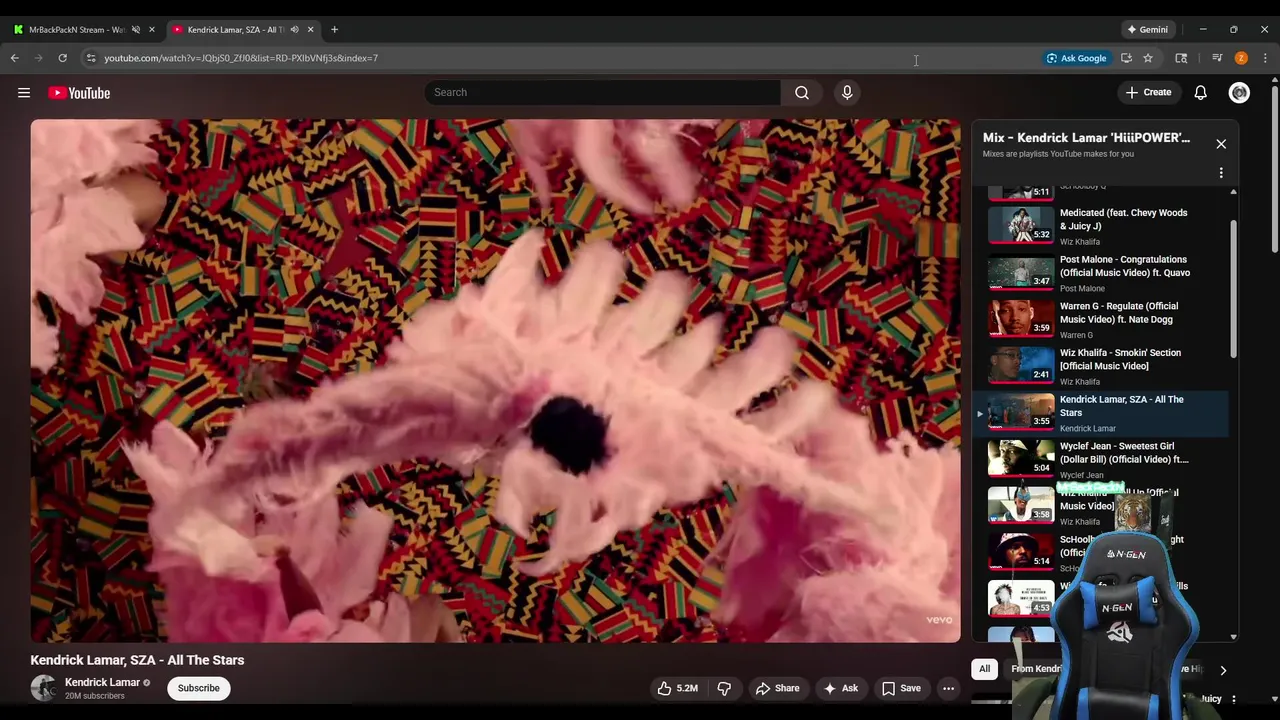This screenshot has height=720, width=1280.
Task: Dislike the video with thumbs down
Action: point(725,688)
